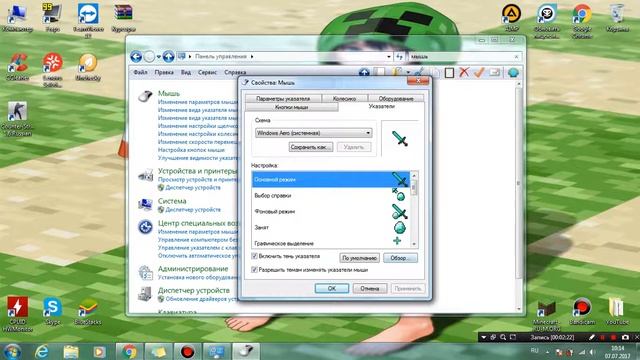The width and height of the screenshot is (640, 360).
Task: Click the Центр специальных возможностей icon
Action: tap(145, 227)
